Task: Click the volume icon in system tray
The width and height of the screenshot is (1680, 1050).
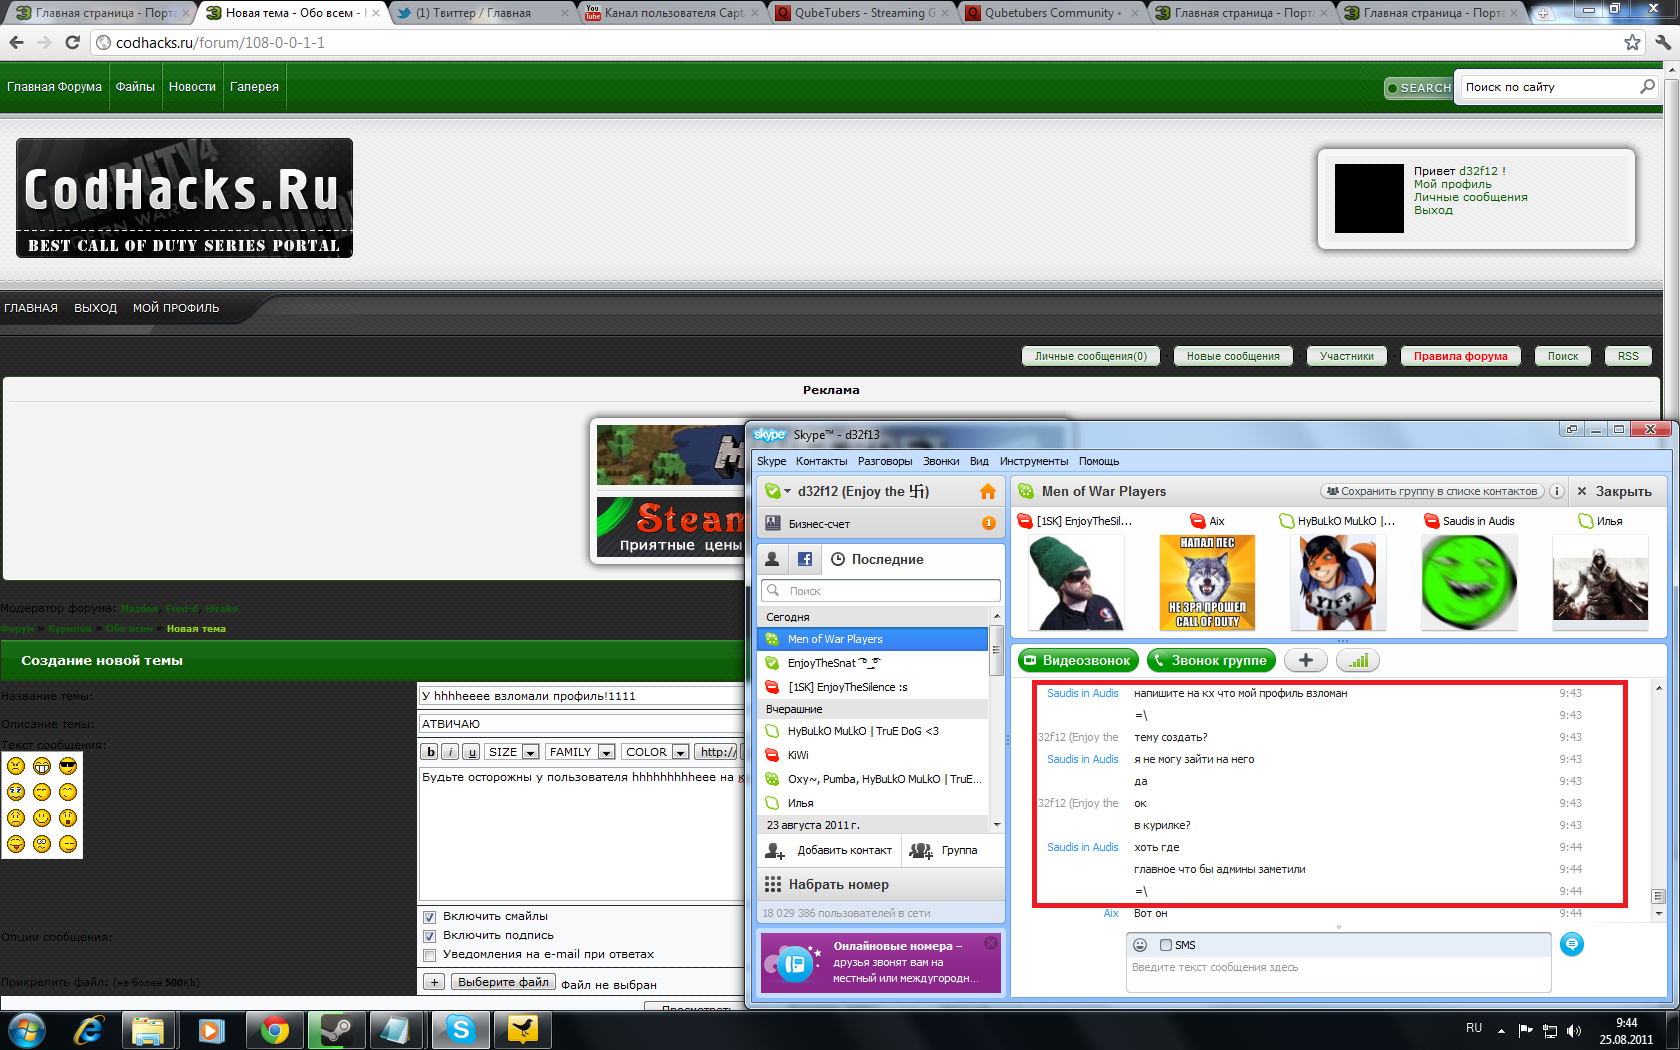Action: click(1574, 1030)
